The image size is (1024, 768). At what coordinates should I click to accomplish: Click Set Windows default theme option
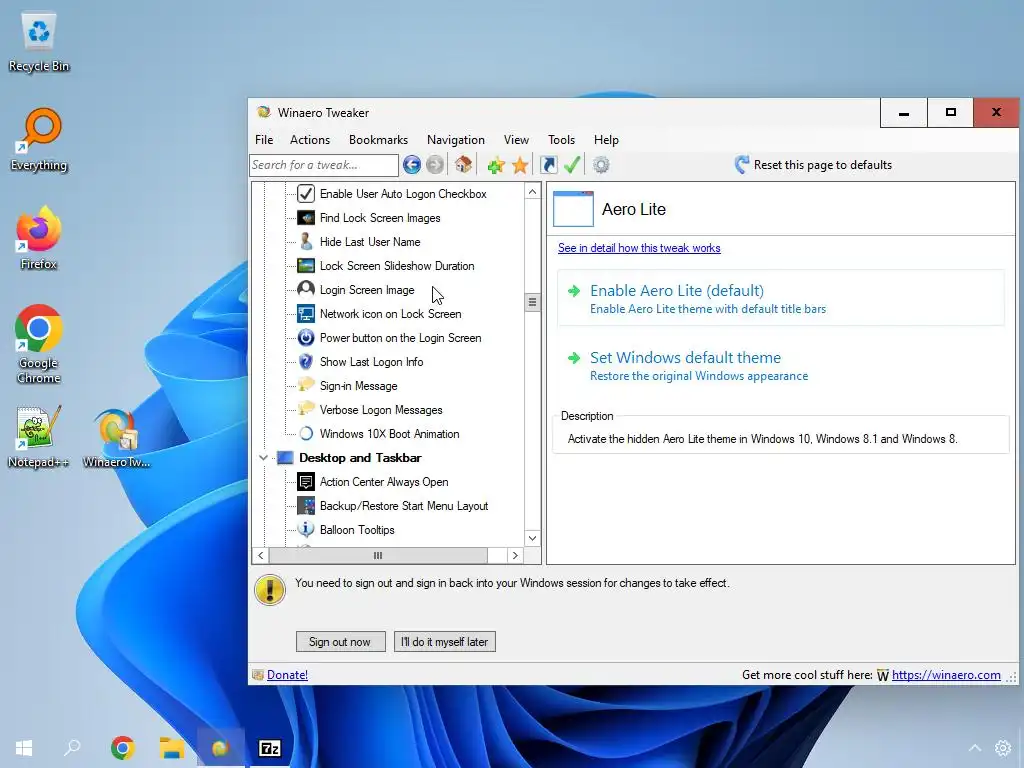click(x=780, y=365)
